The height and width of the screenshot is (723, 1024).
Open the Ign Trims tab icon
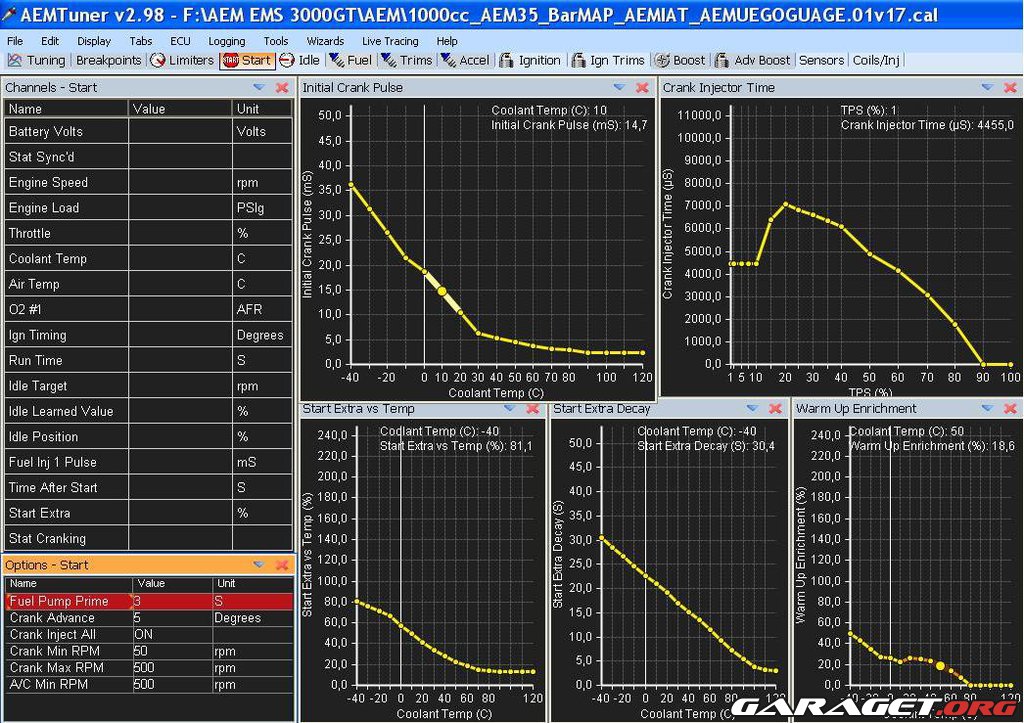click(579, 61)
